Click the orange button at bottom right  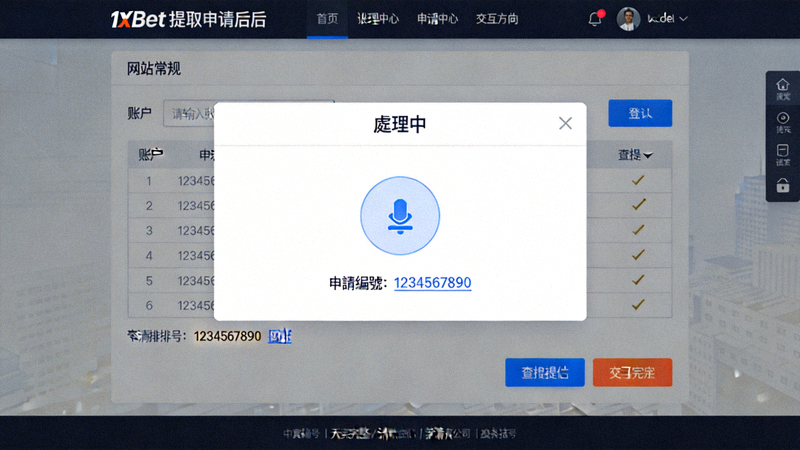click(632, 372)
